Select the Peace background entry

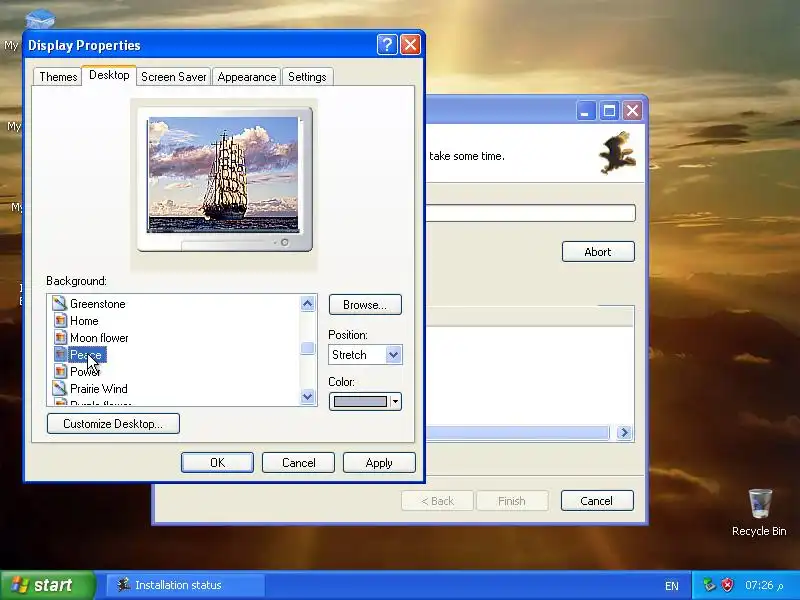86,355
